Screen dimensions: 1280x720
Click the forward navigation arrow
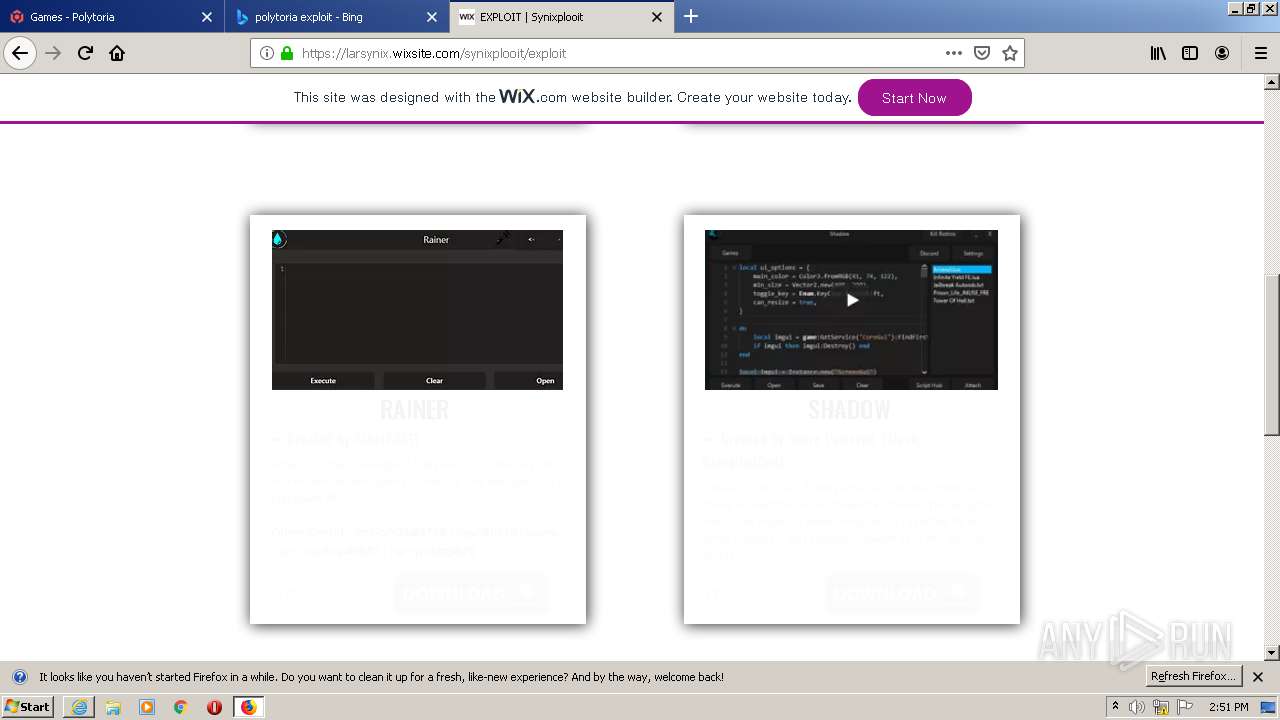tap(53, 53)
